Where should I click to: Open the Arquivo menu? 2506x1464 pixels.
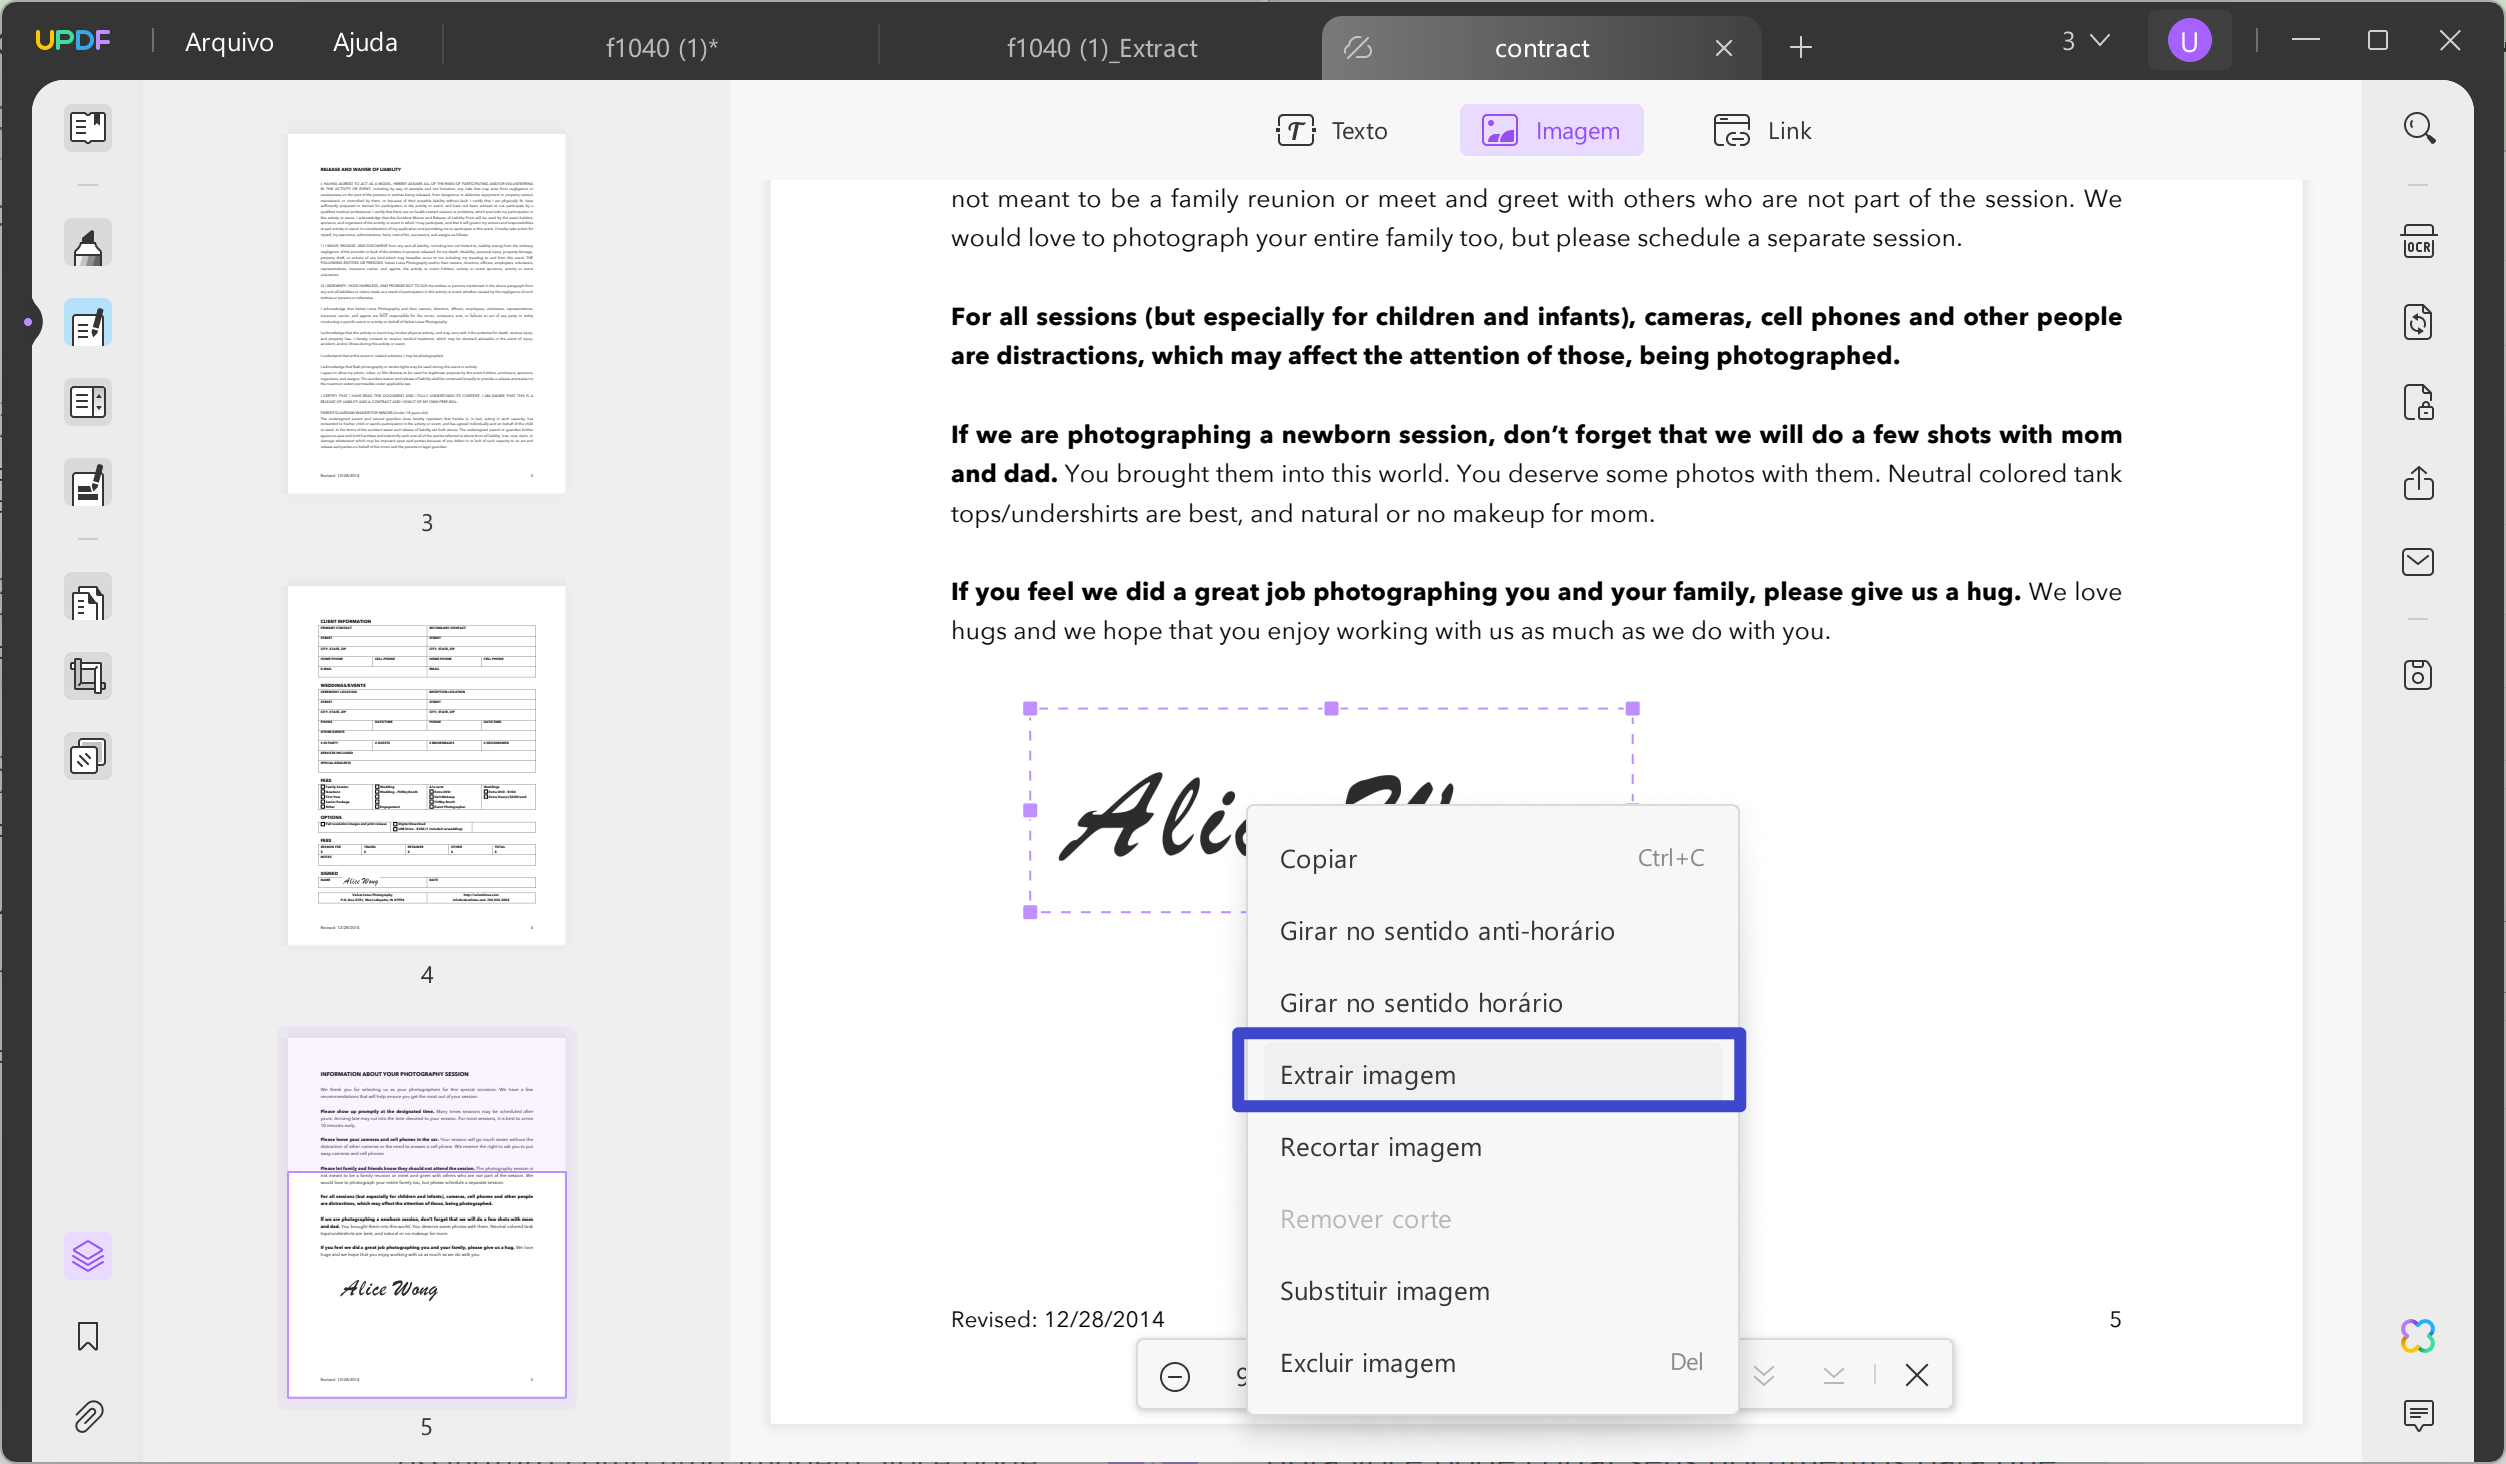229,42
